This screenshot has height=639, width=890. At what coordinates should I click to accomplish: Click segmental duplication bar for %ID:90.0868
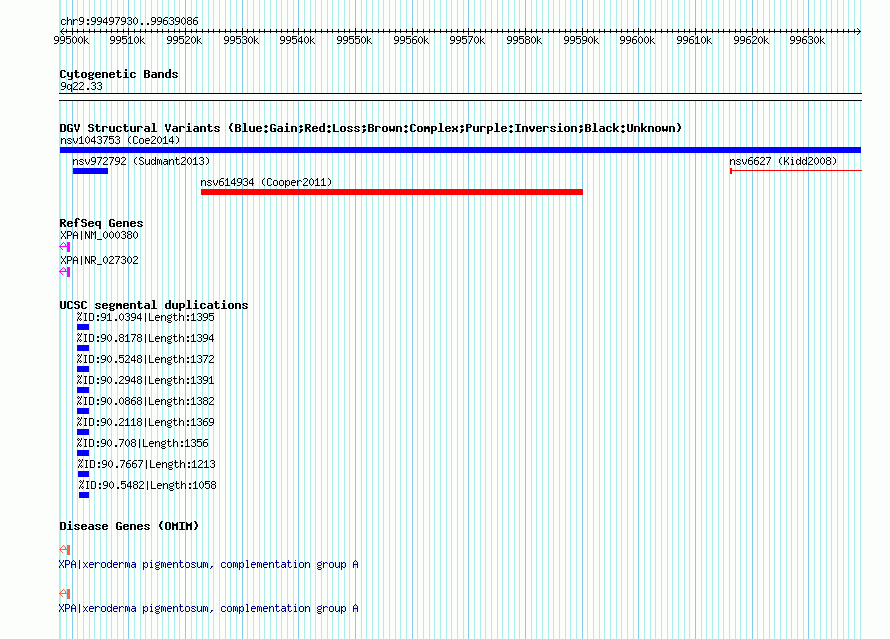point(83,411)
